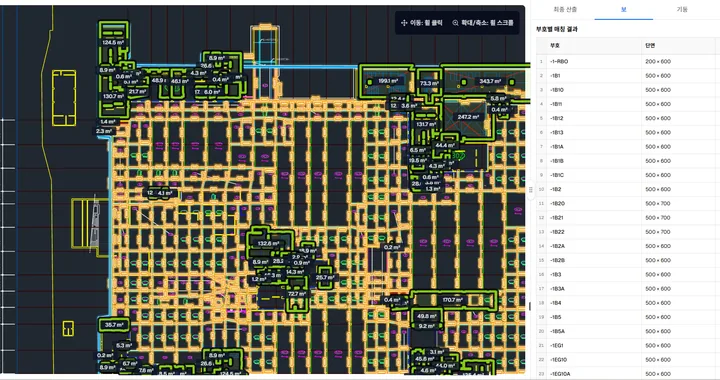
Task: Click the 35.7 m² area label
Action: [114, 325]
